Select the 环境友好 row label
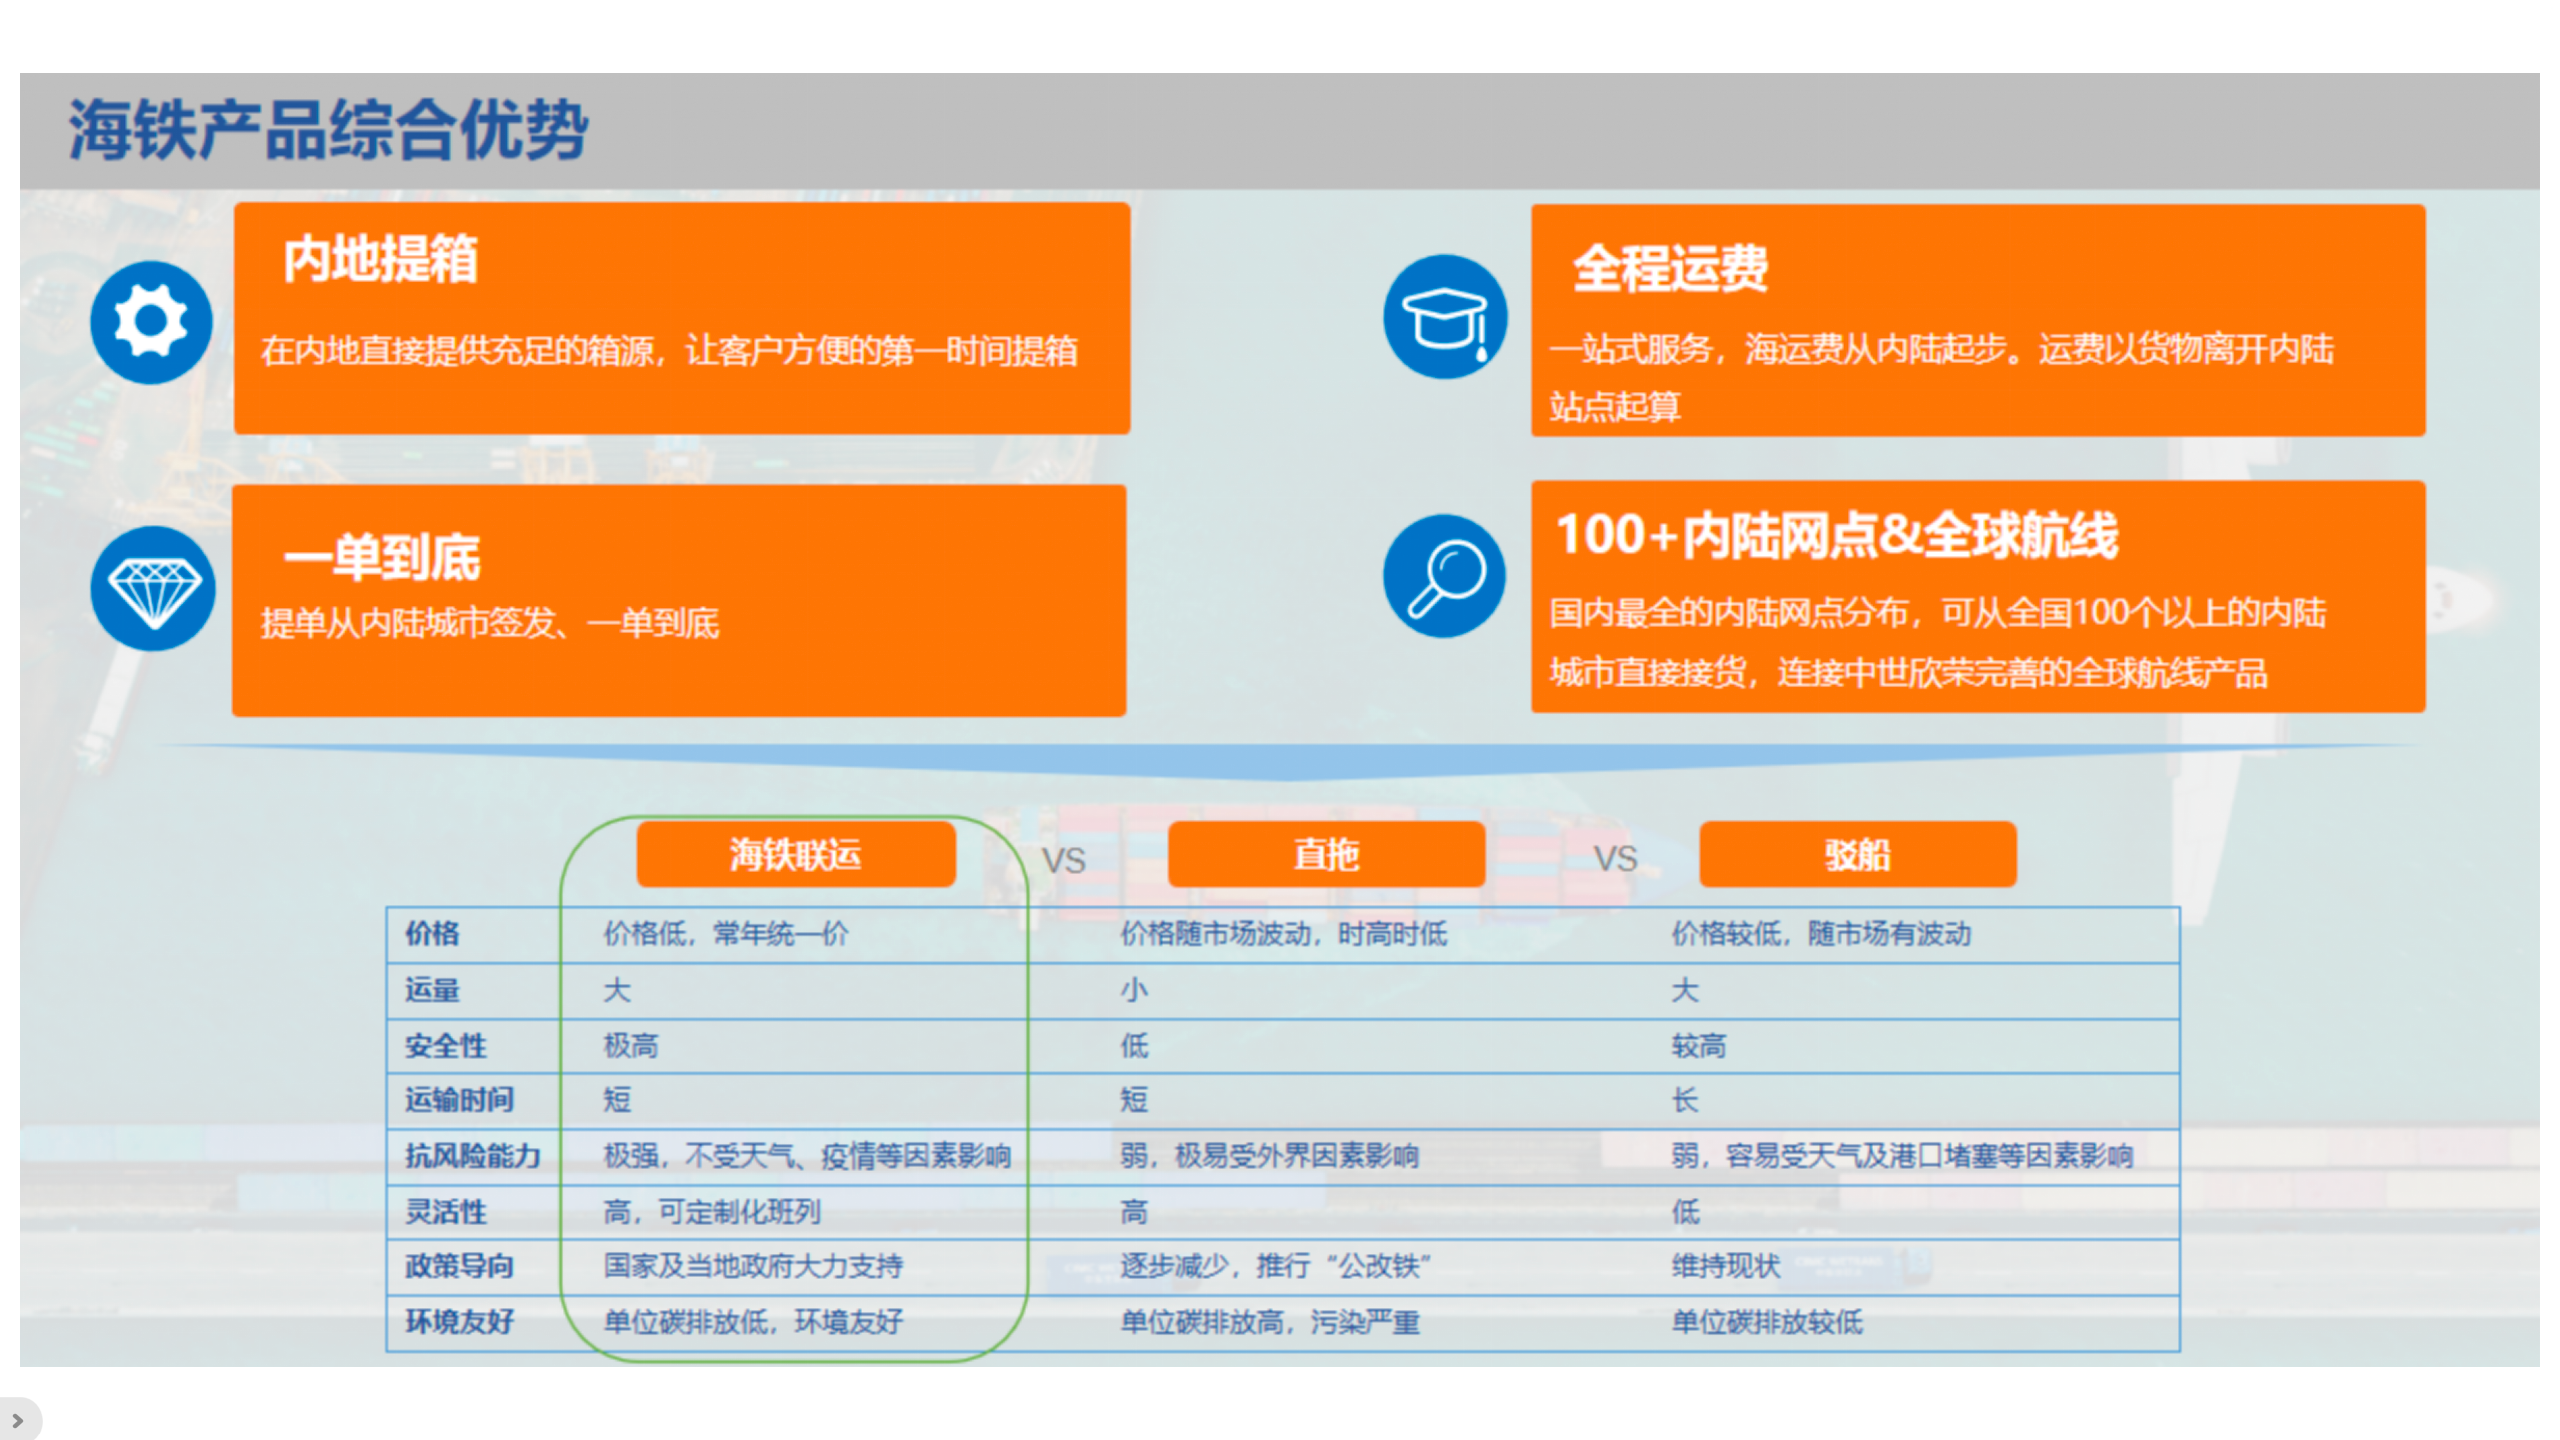 click(459, 1322)
